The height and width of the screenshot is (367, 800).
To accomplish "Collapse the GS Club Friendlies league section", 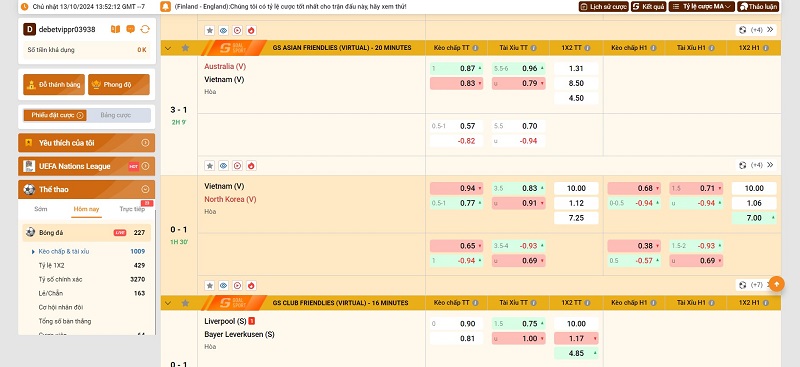I will pos(168,303).
